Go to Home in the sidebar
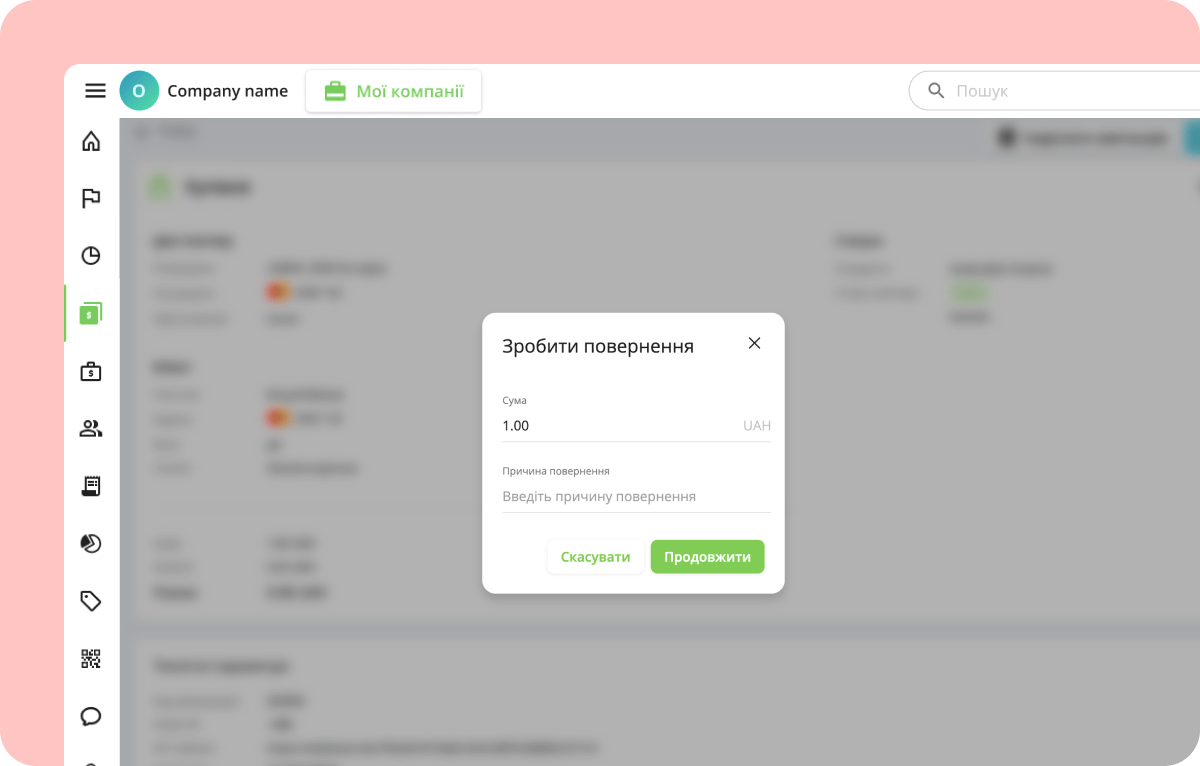Image resolution: width=1200 pixels, height=766 pixels. (91, 141)
